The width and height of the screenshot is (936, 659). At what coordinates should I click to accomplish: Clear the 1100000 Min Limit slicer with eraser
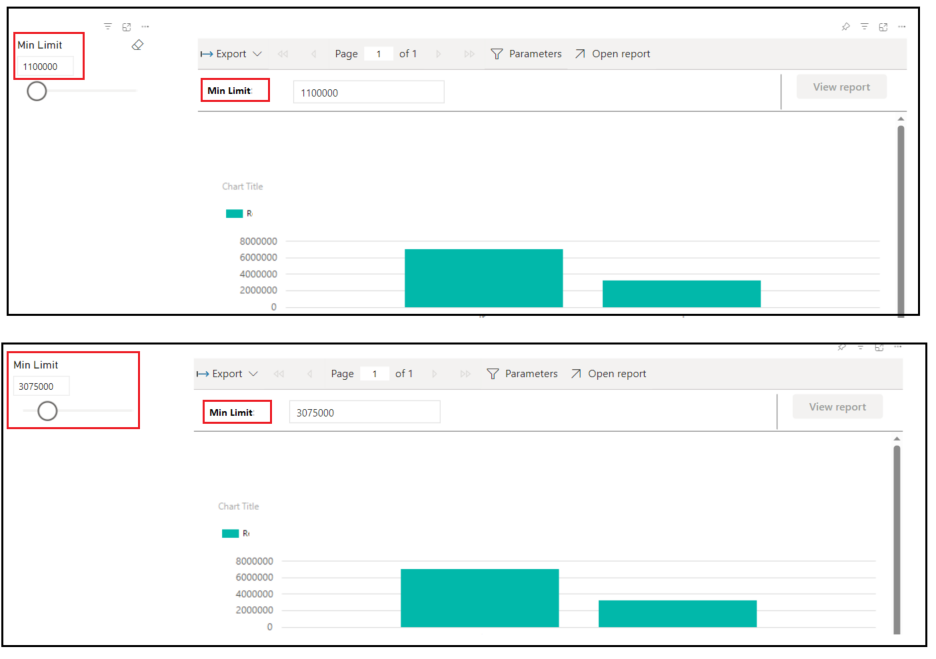[137, 45]
